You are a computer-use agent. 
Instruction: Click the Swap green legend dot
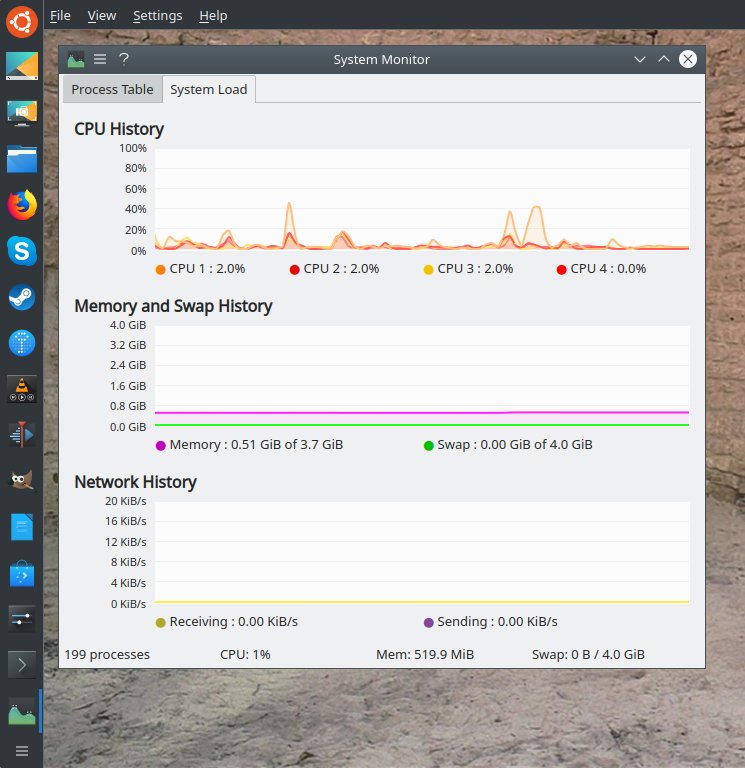click(428, 446)
